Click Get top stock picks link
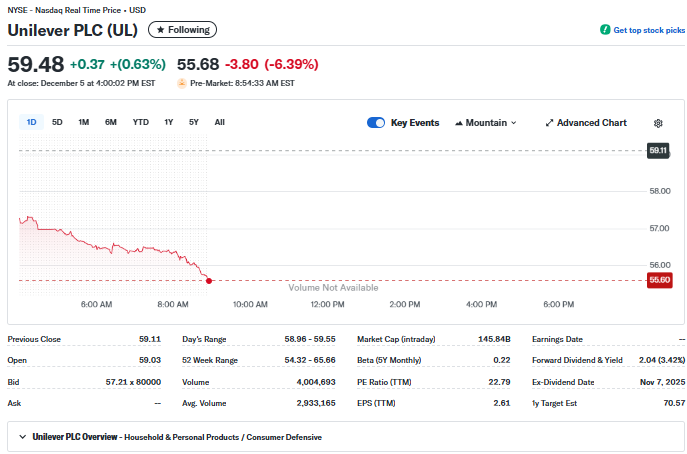687x454 pixels. pyautogui.click(x=649, y=30)
